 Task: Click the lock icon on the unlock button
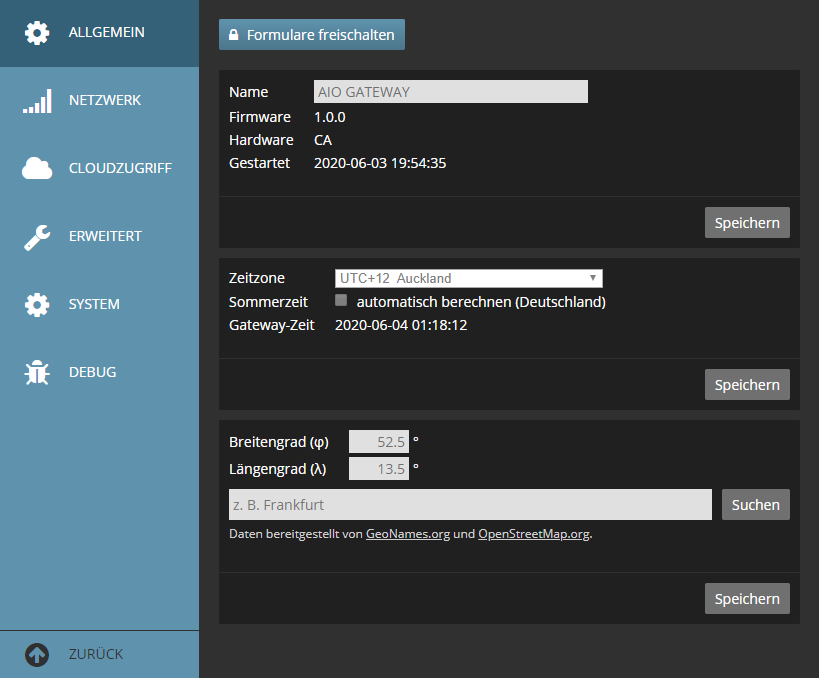234,35
